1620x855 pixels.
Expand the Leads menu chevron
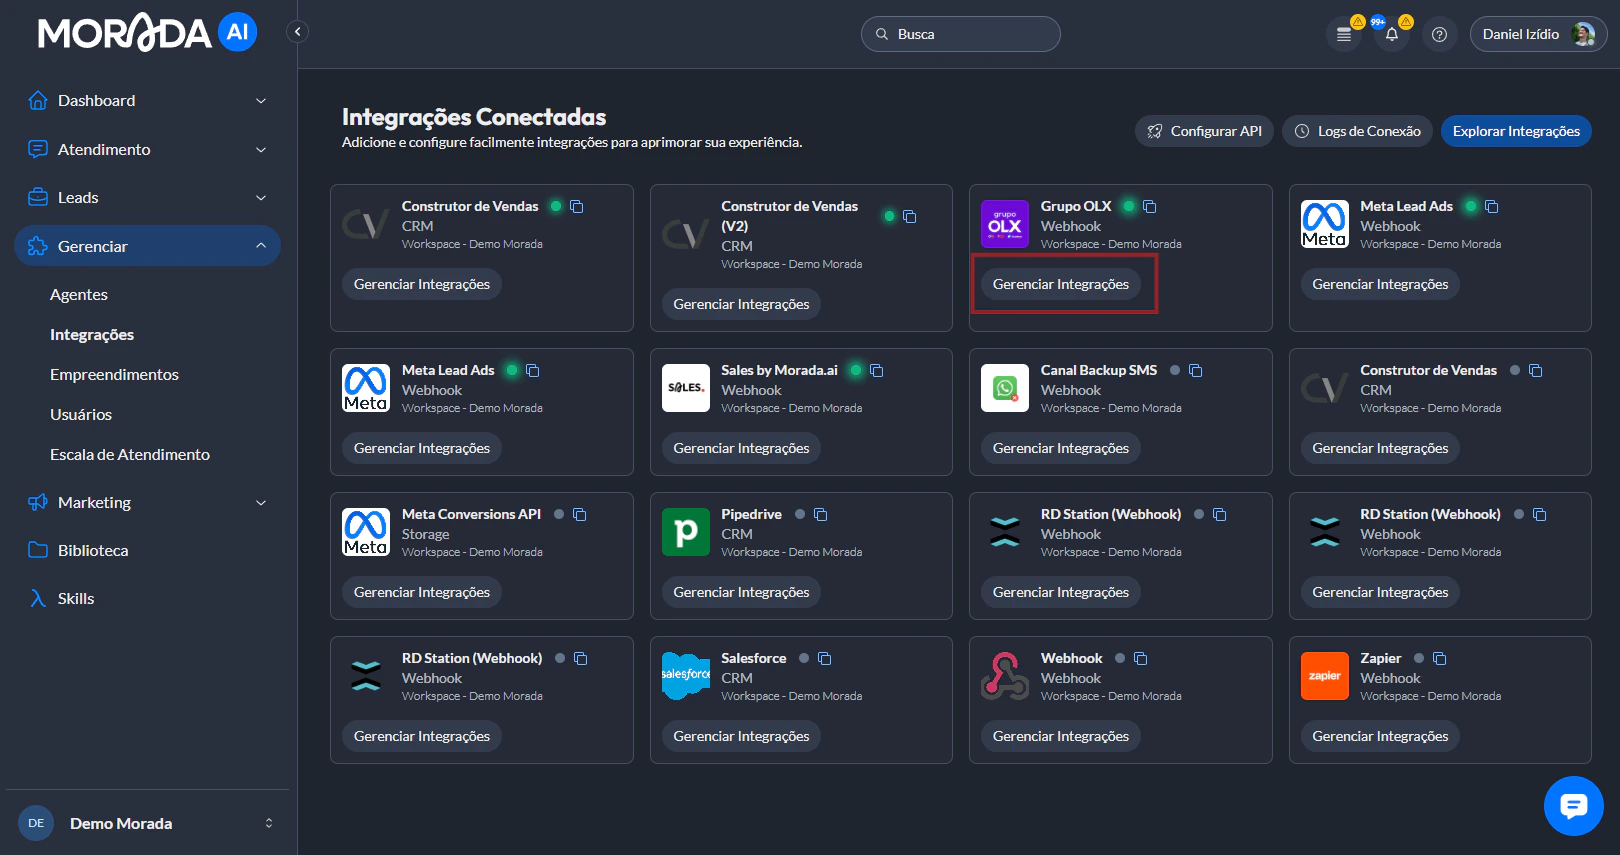tap(261, 198)
